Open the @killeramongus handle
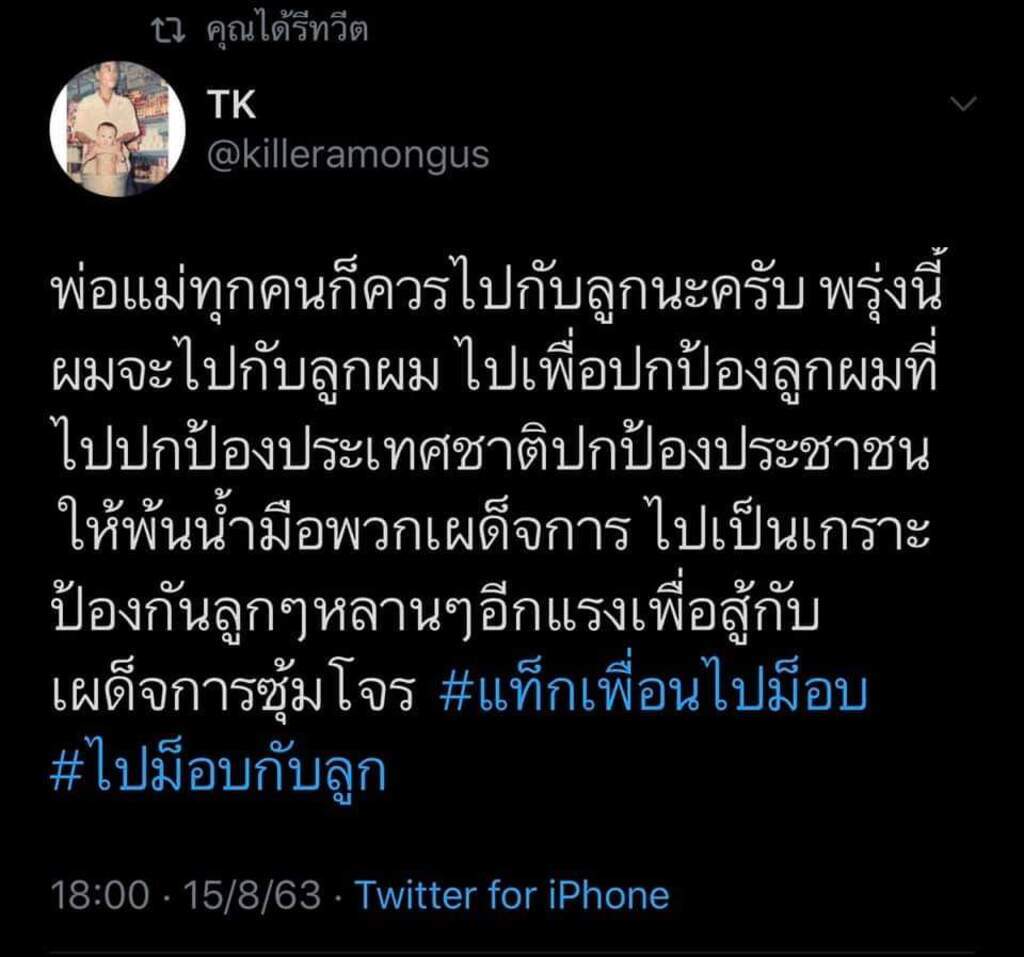The height and width of the screenshot is (957, 1024). 348,155
